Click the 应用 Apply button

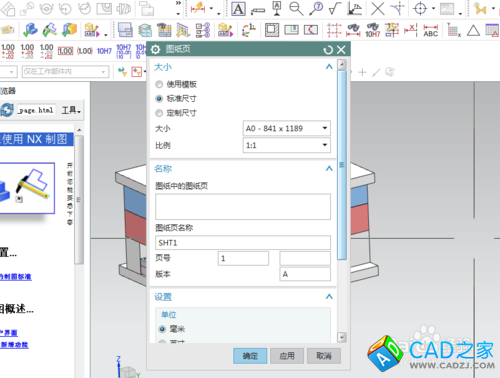(287, 356)
